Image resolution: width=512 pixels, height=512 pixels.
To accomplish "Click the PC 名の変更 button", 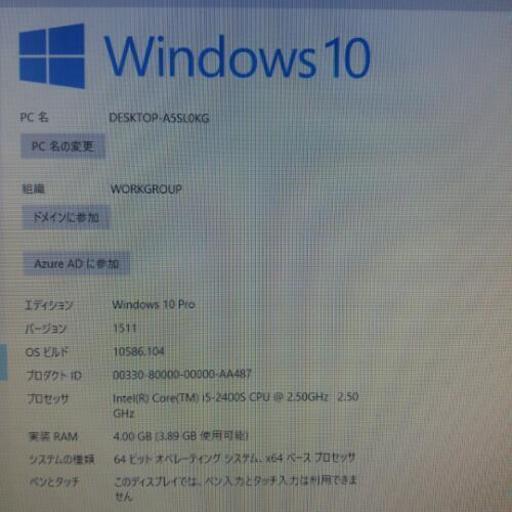I will (63, 146).
